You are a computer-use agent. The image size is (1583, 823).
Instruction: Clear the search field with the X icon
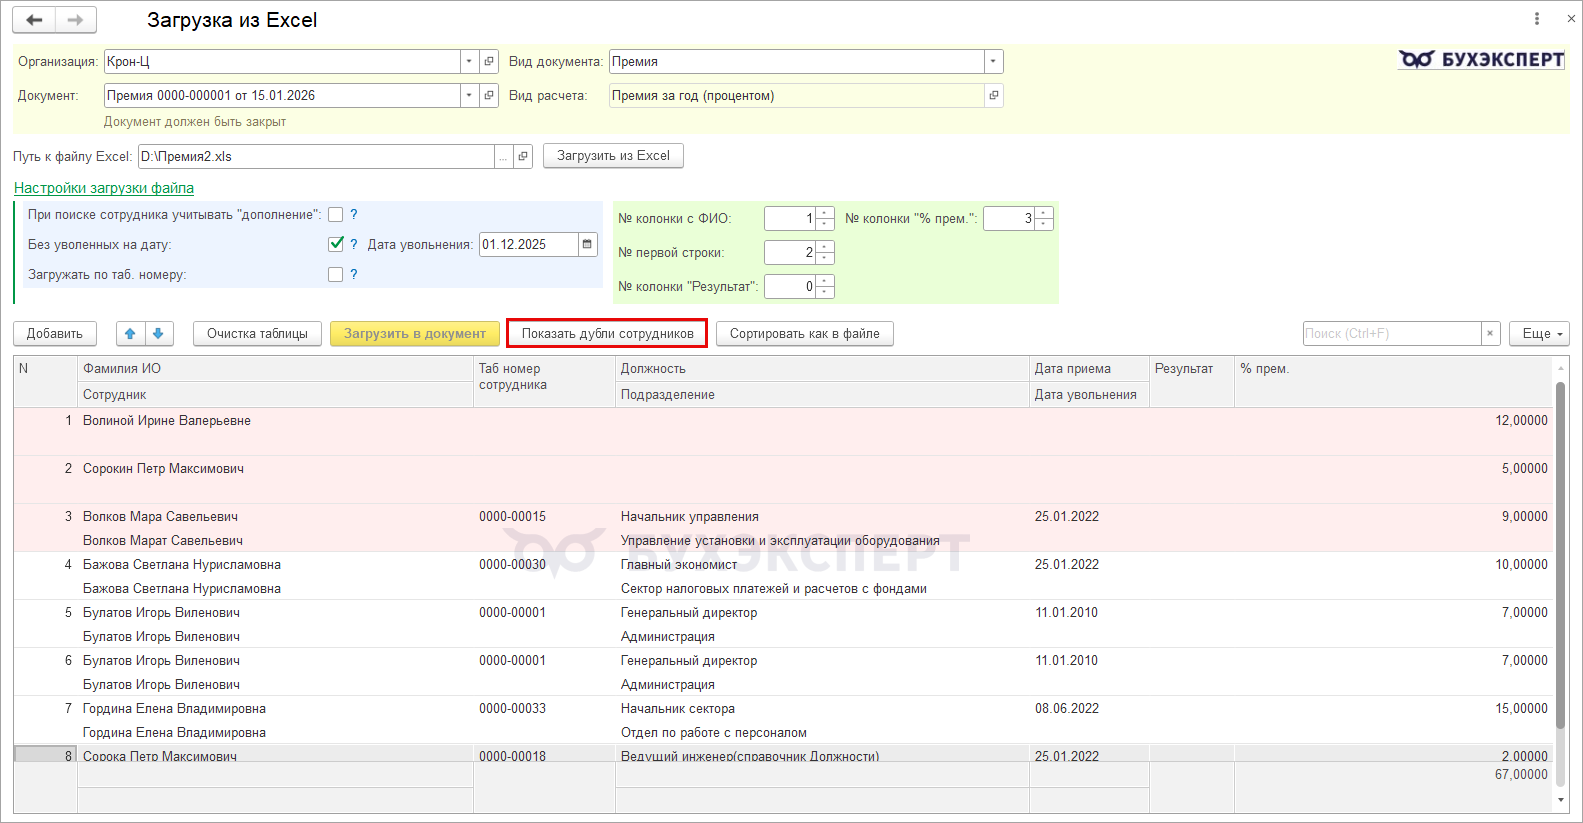click(1490, 334)
